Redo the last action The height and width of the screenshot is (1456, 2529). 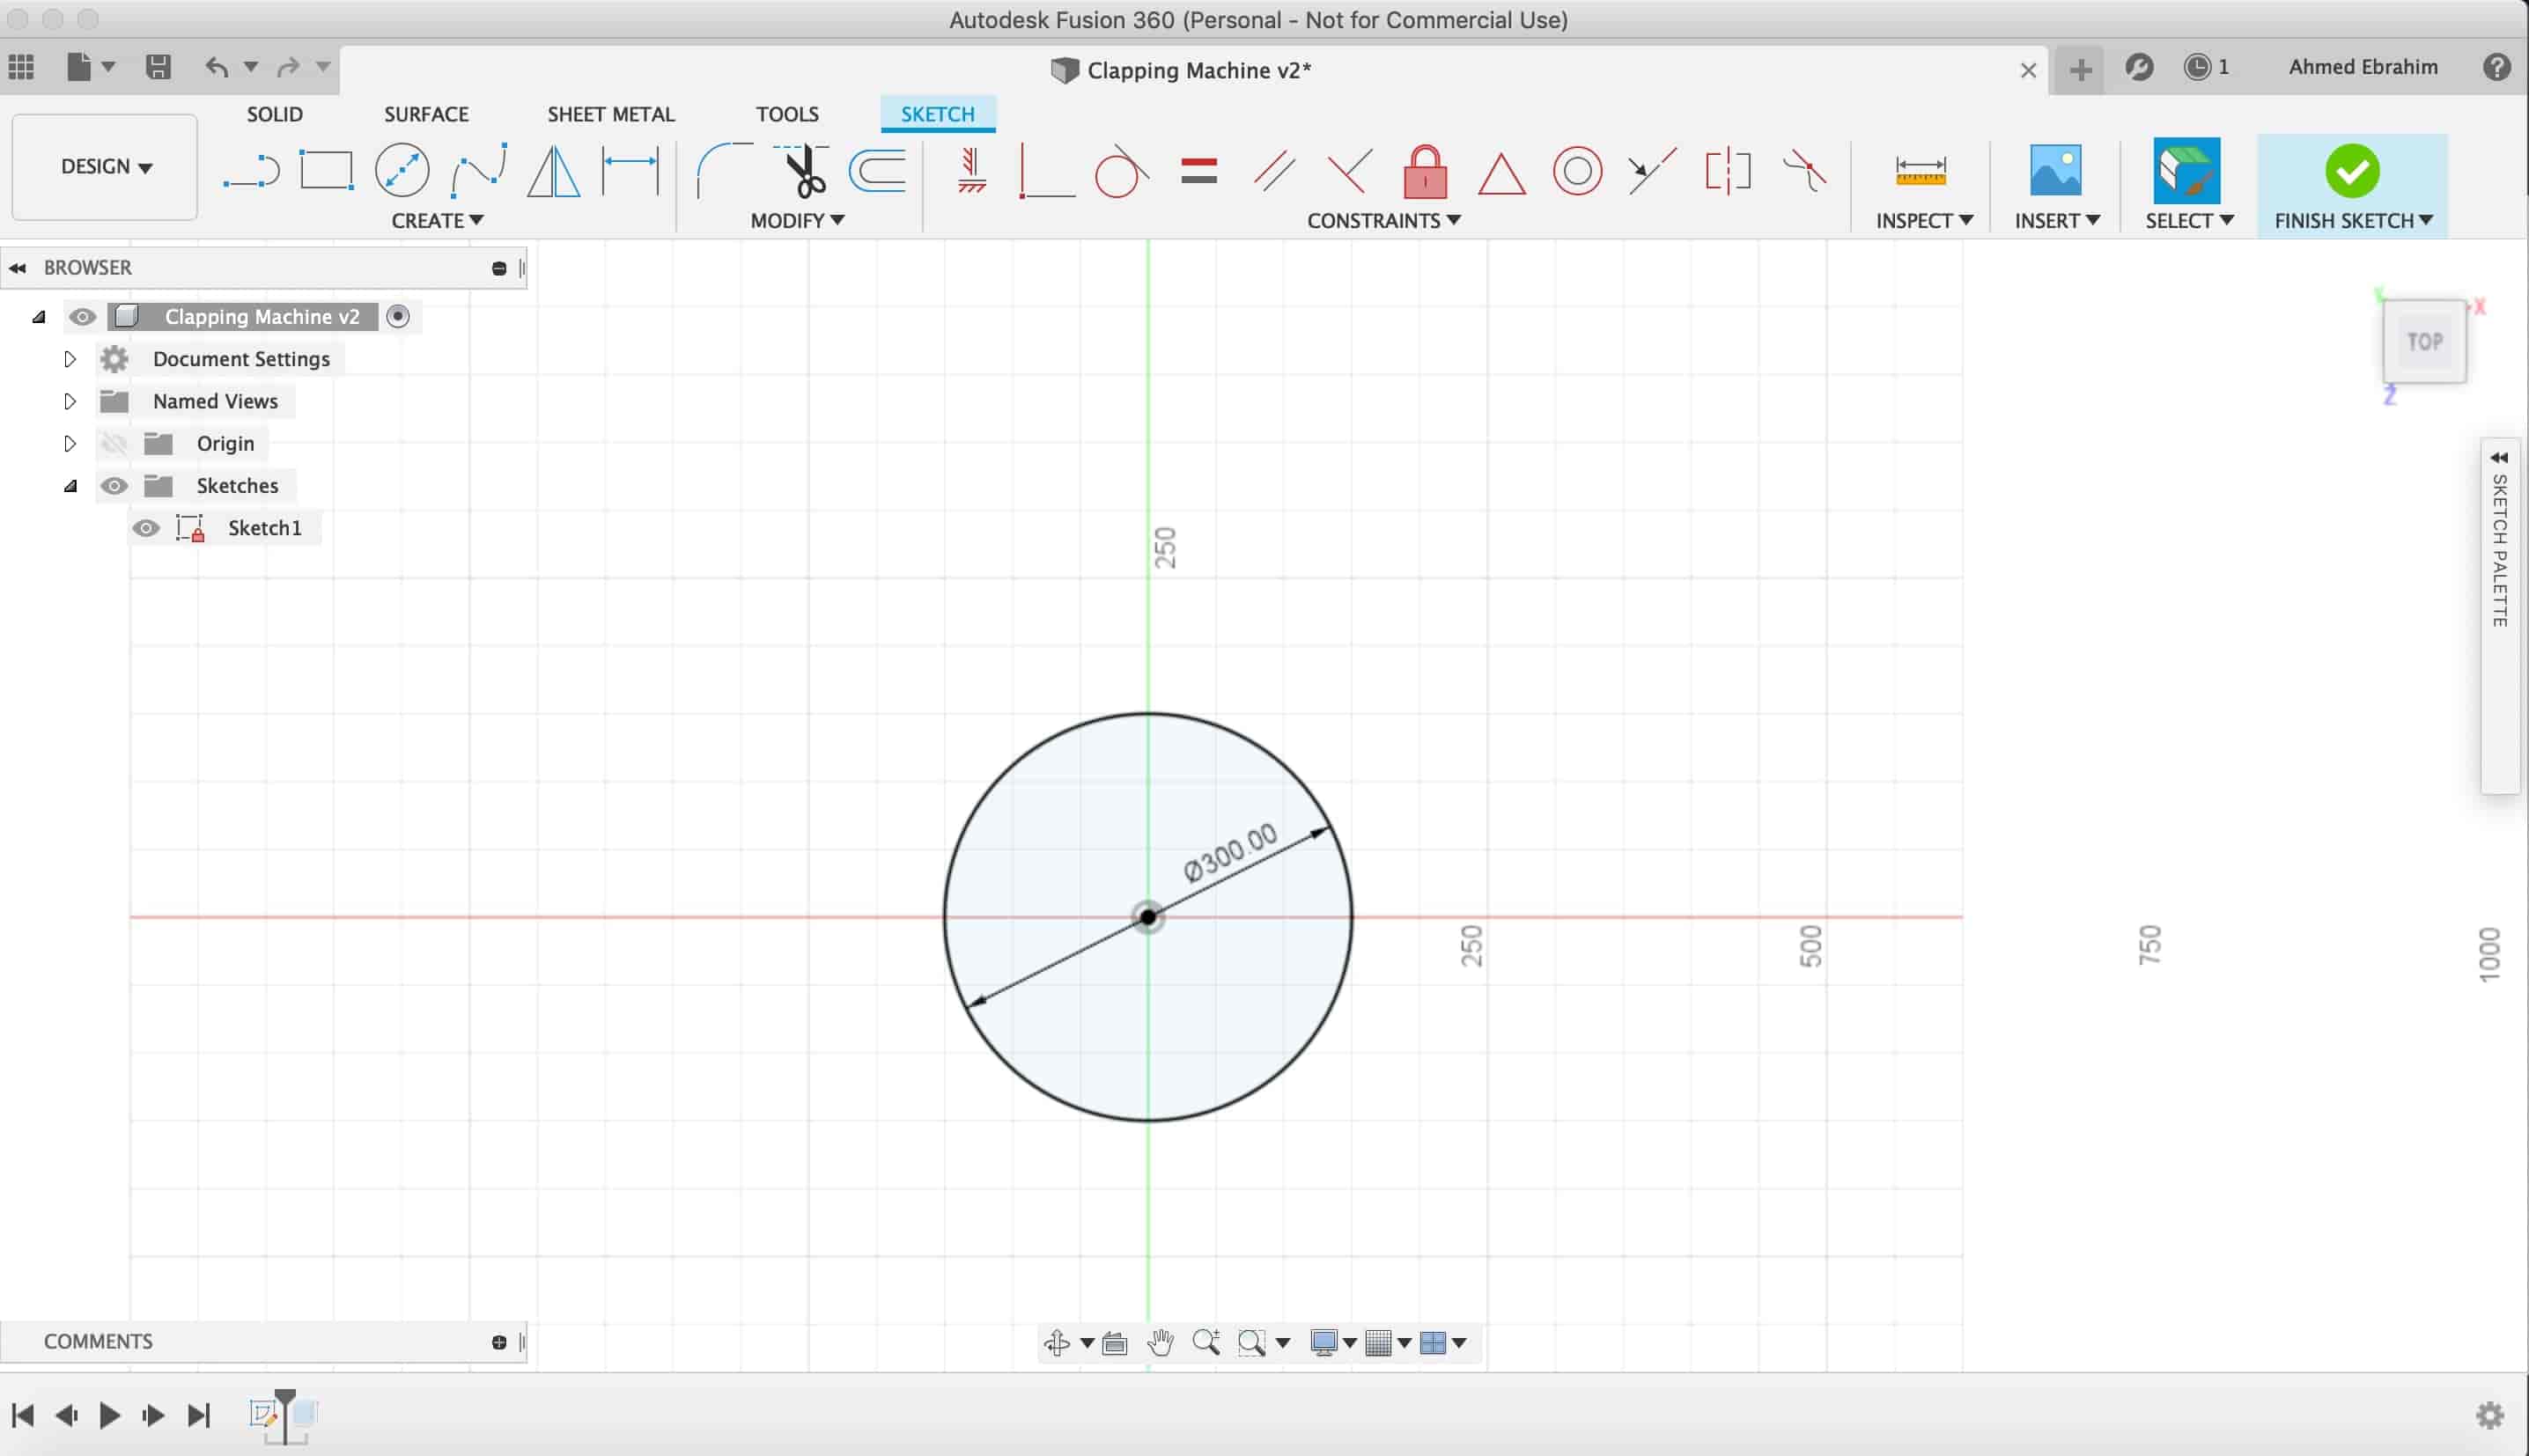288,67
